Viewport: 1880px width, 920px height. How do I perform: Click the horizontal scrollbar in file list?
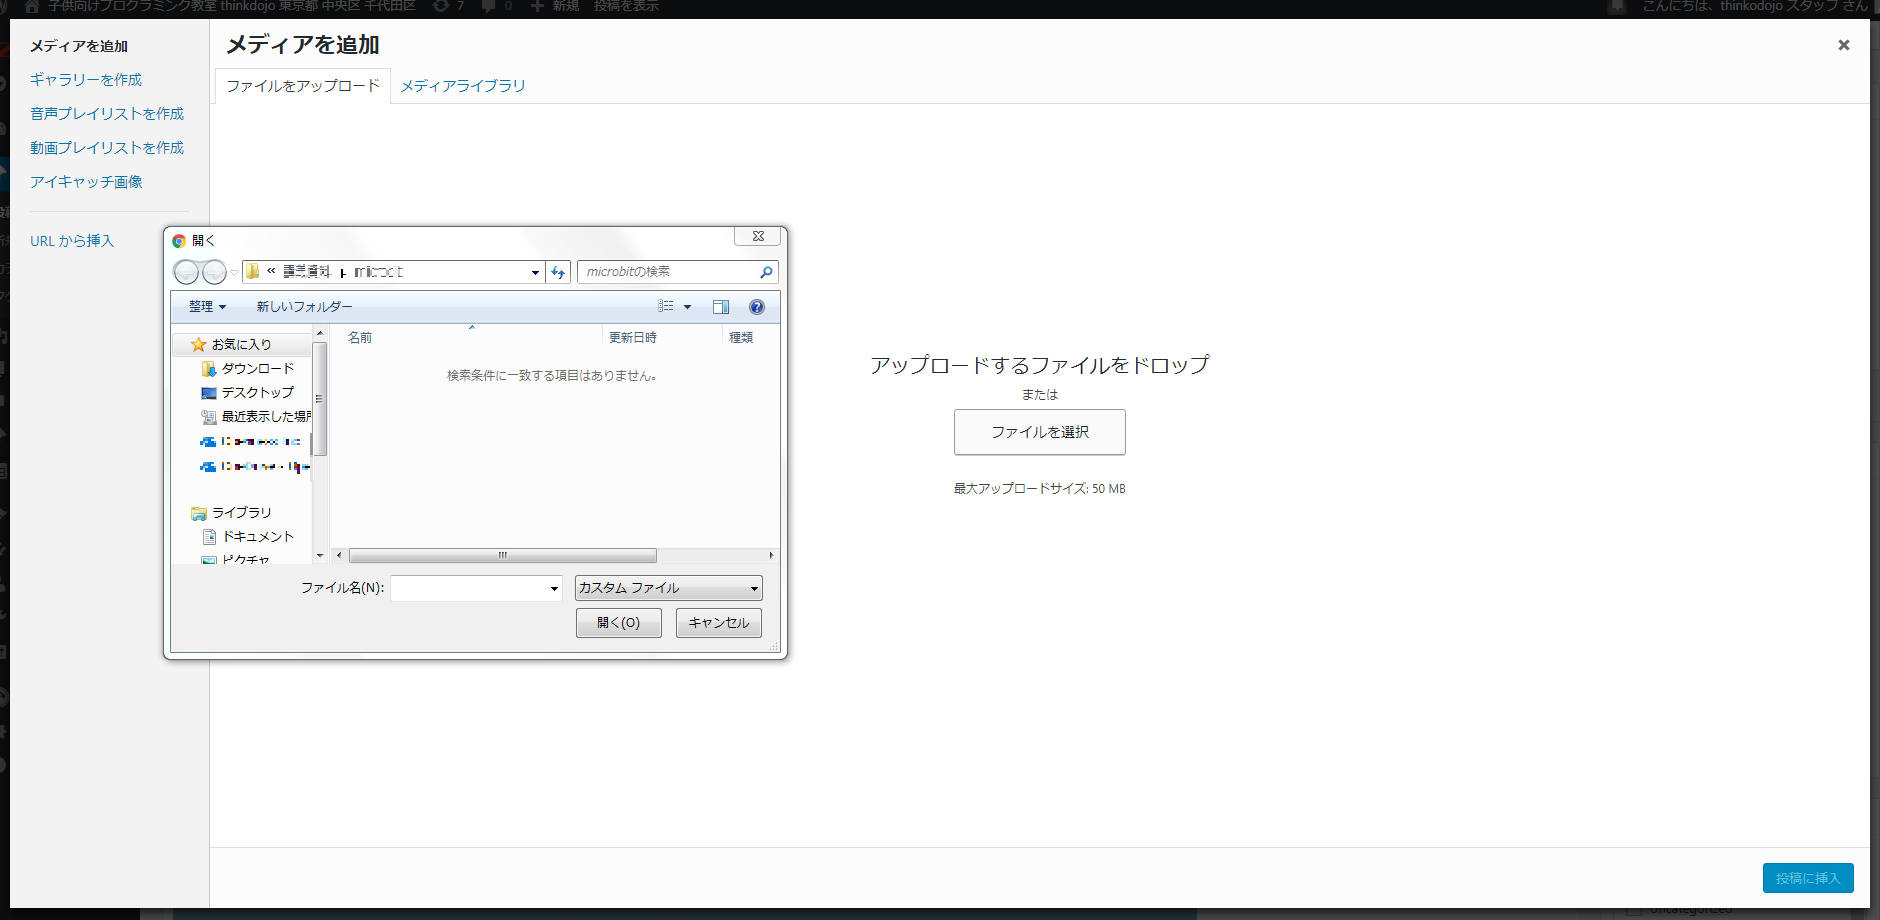(503, 555)
